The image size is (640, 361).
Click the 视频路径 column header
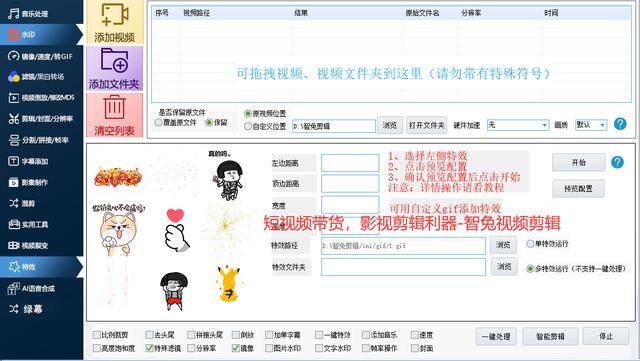click(x=196, y=13)
